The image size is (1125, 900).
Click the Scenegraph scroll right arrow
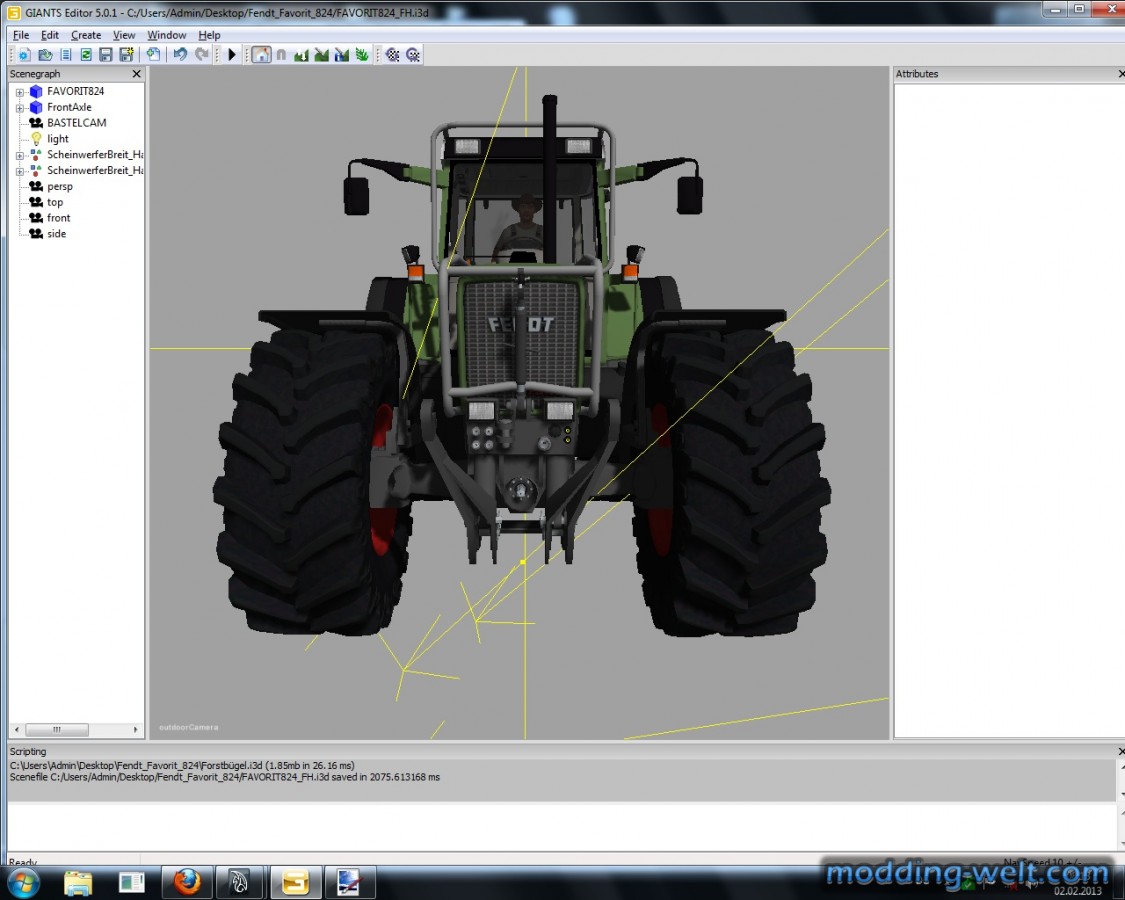pos(136,729)
